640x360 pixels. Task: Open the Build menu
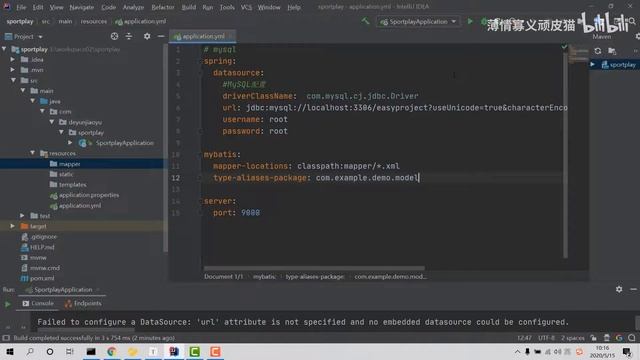tap(189, 7)
